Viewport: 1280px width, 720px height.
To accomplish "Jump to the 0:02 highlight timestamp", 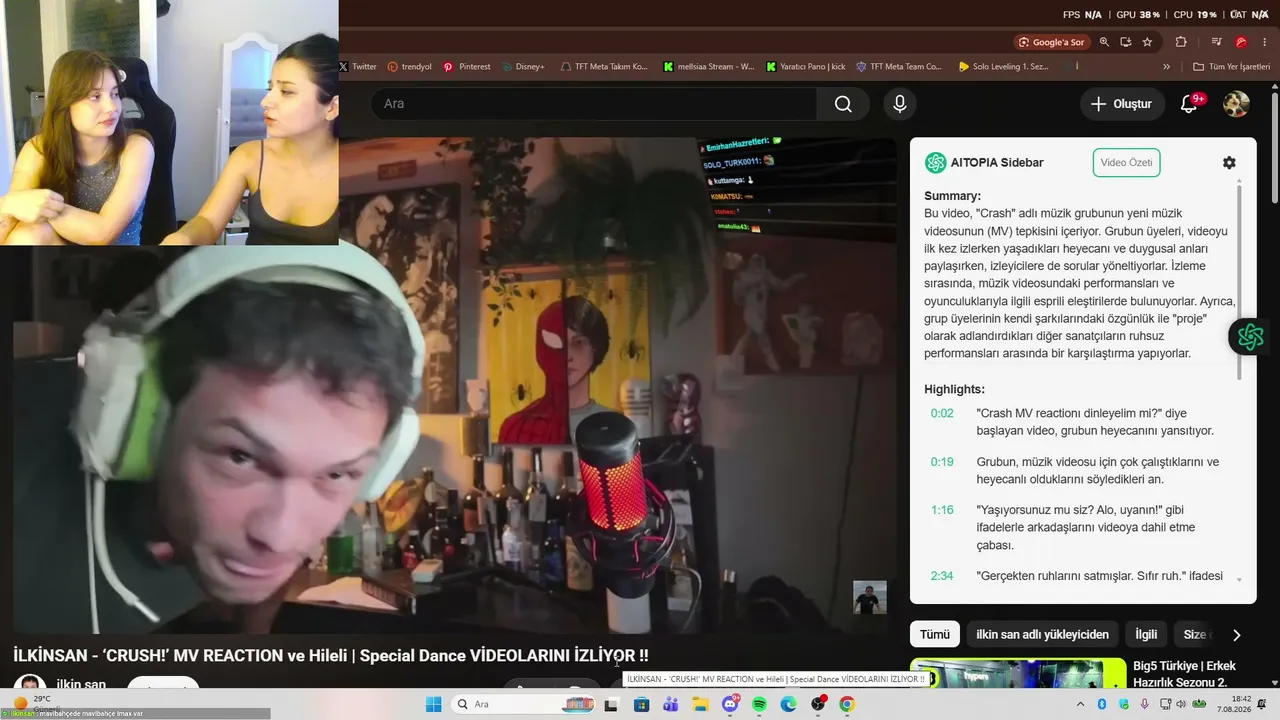I will pyautogui.click(x=942, y=413).
